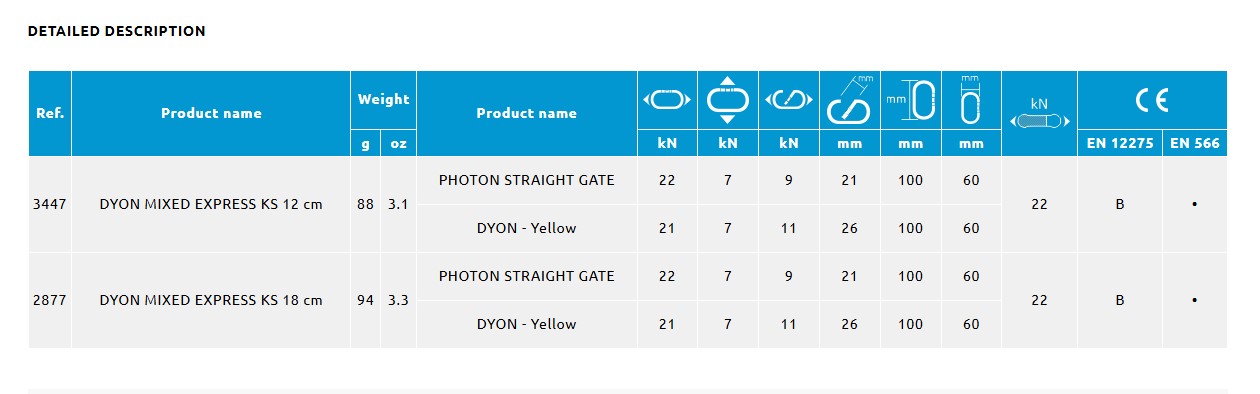Viewport: 1260px width, 394px height.
Task: Click the open gate strength carabiner icon
Action: click(x=789, y=100)
